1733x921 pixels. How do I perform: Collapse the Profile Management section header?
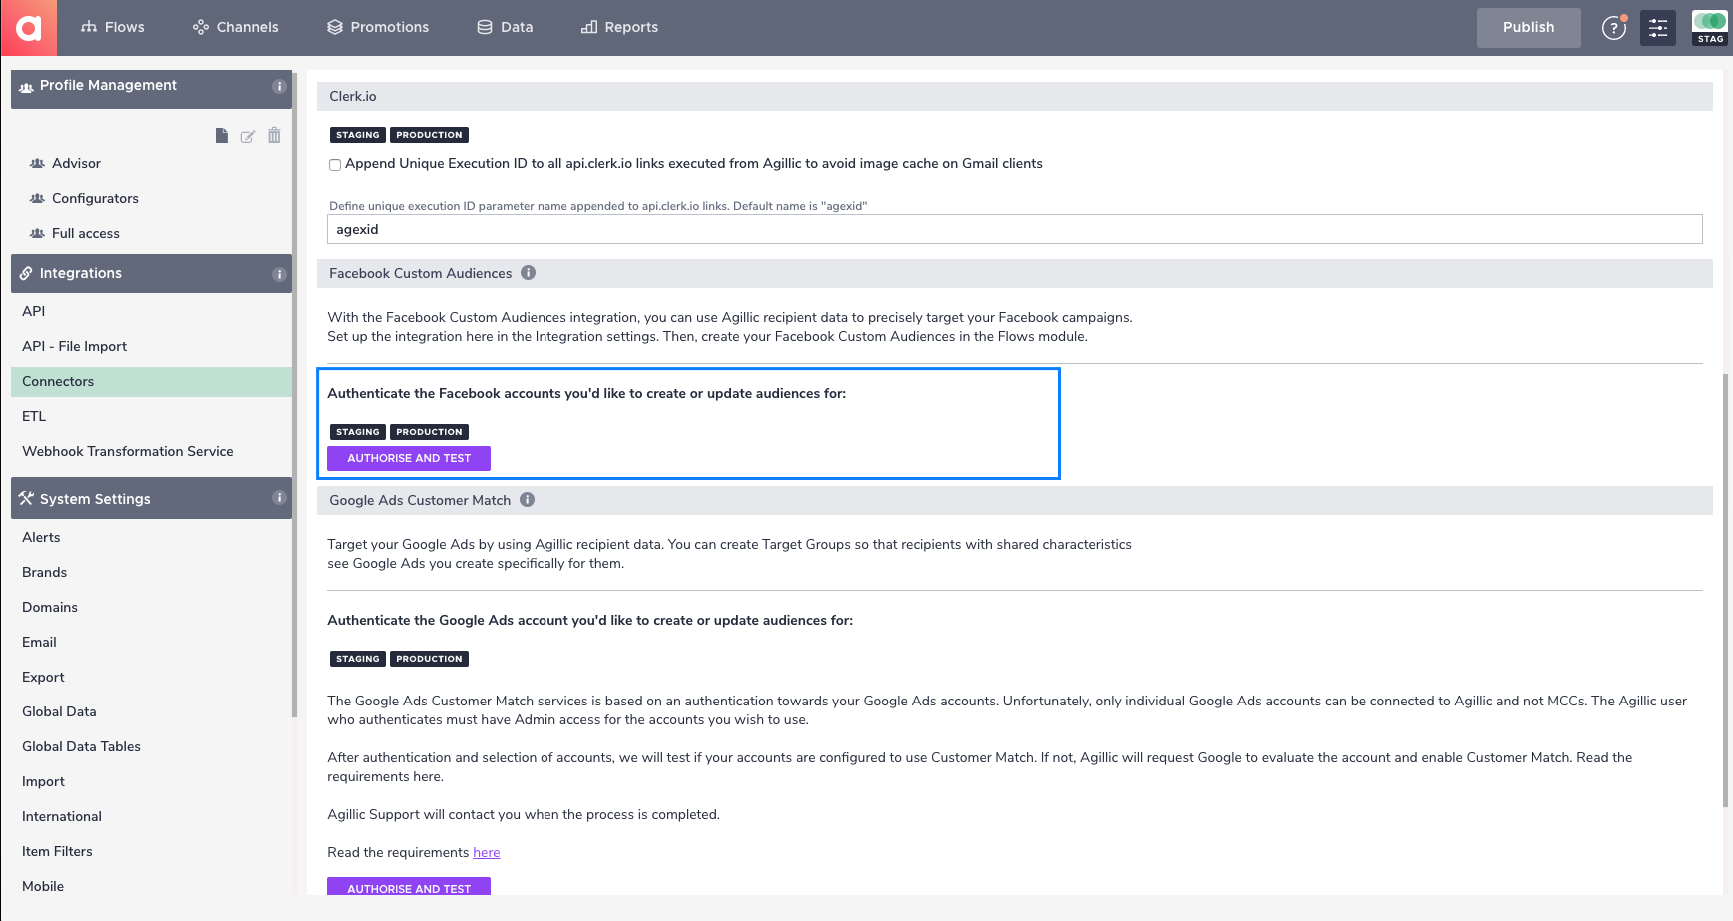tap(151, 89)
